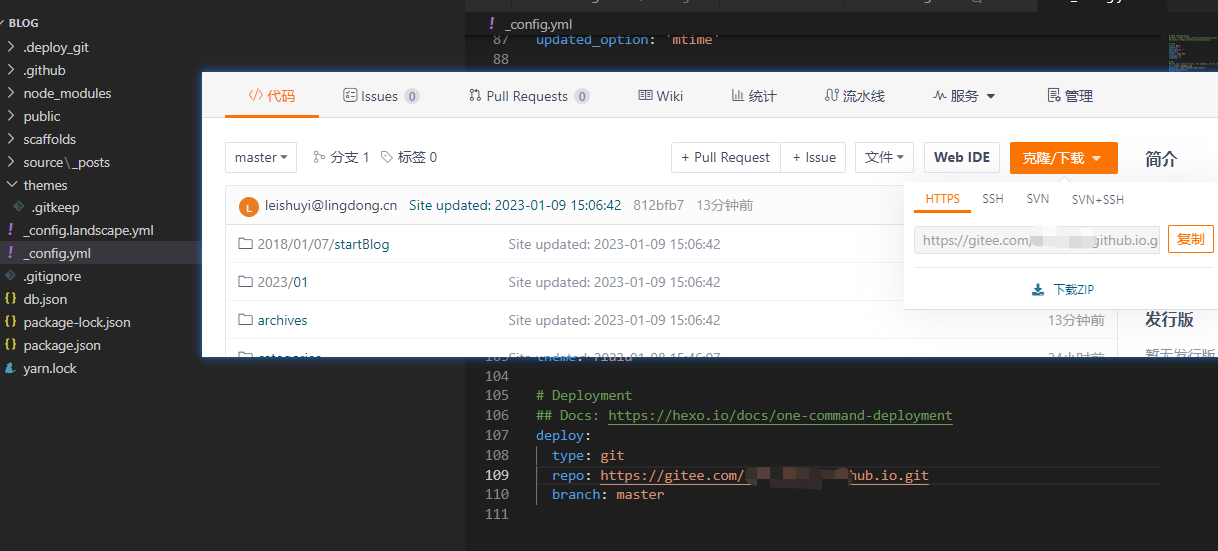Image resolution: width=1218 pixels, height=551 pixels.
Task: Open commit hash 812bfb7
Action: (x=659, y=205)
